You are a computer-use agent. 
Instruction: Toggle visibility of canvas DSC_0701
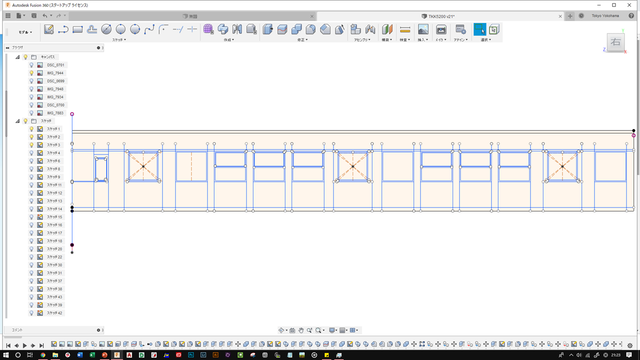(31, 65)
